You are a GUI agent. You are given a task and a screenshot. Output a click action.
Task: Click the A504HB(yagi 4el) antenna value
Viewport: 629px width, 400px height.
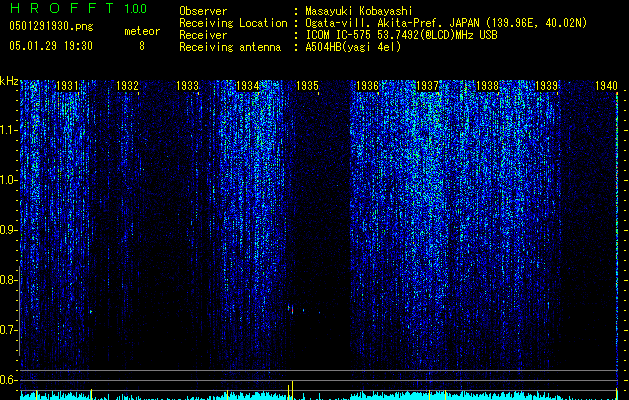coord(353,47)
